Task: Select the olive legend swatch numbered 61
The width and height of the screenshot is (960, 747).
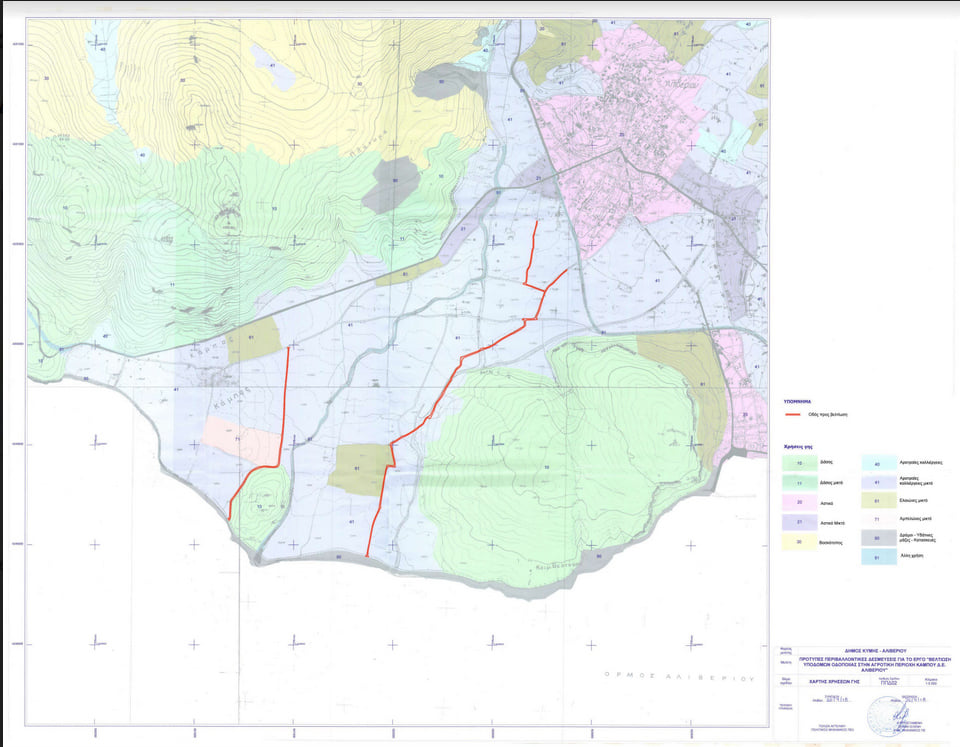Action: click(x=879, y=500)
